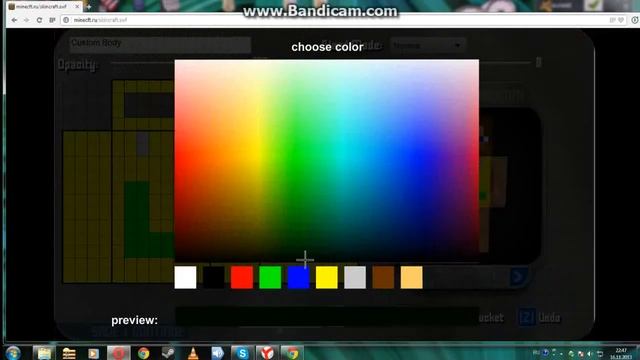Click the site info icon in address bar
The image size is (640, 360).
point(66,20)
